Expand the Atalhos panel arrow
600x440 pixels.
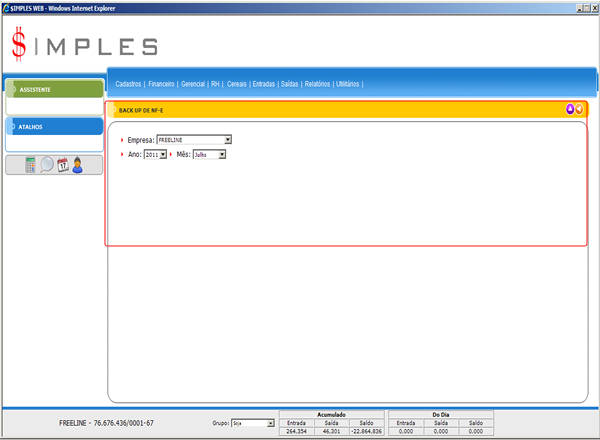(14, 127)
